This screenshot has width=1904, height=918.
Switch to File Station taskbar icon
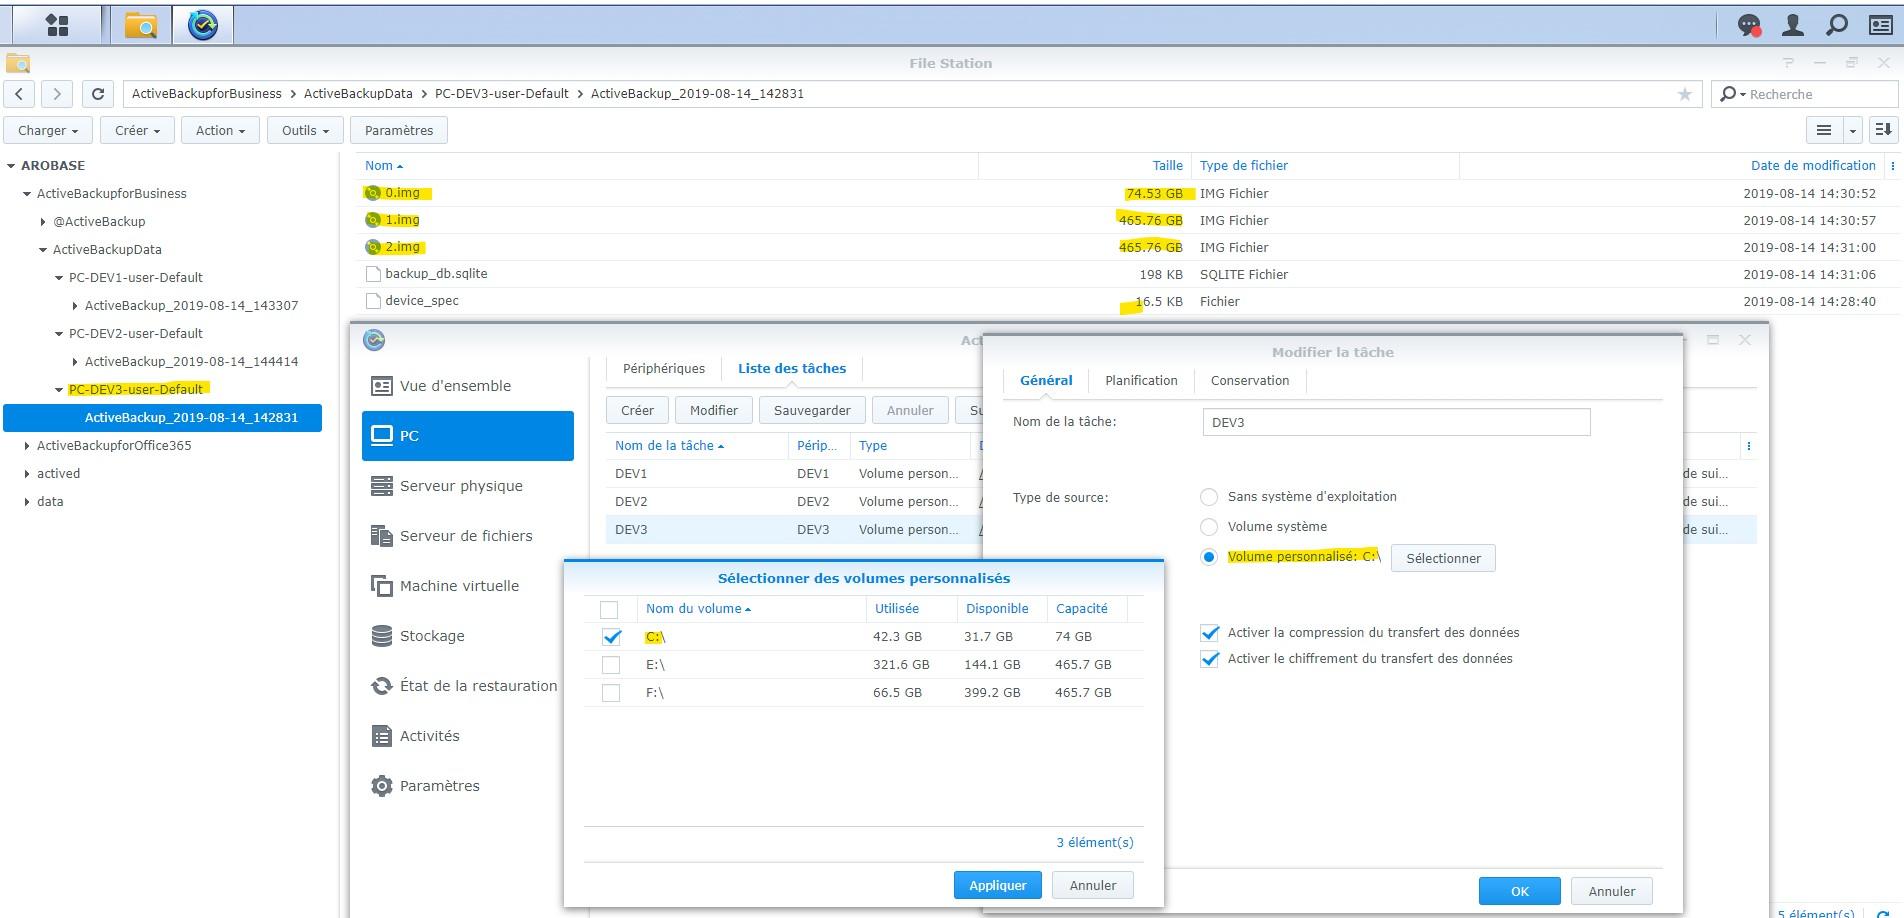[141, 25]
